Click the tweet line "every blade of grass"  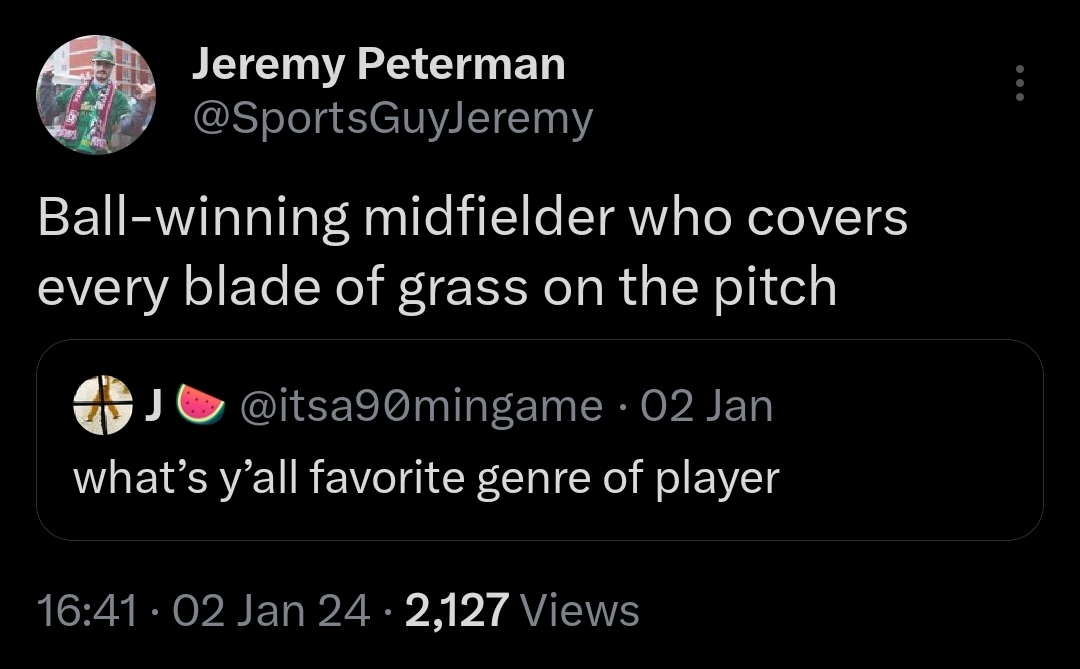(x=287, y=287)
